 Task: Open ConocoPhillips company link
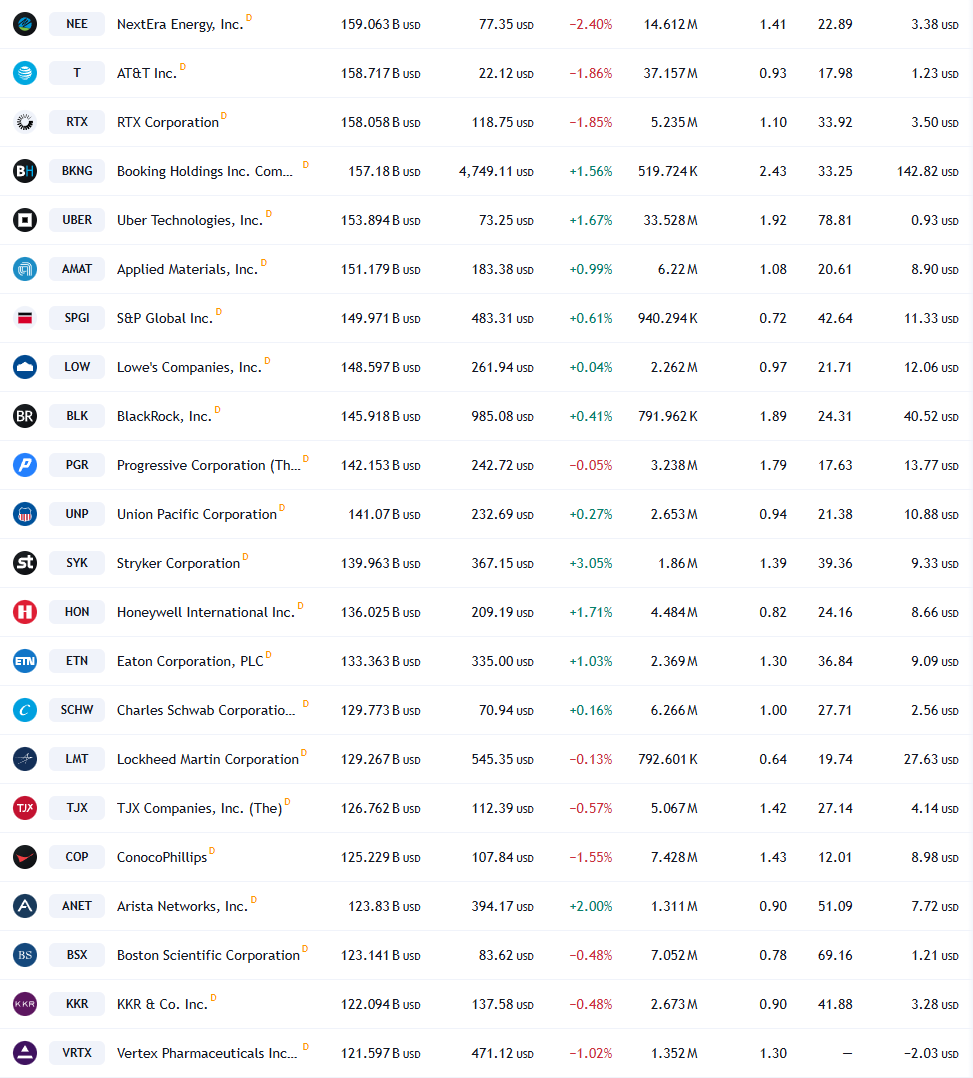[162, 857]
